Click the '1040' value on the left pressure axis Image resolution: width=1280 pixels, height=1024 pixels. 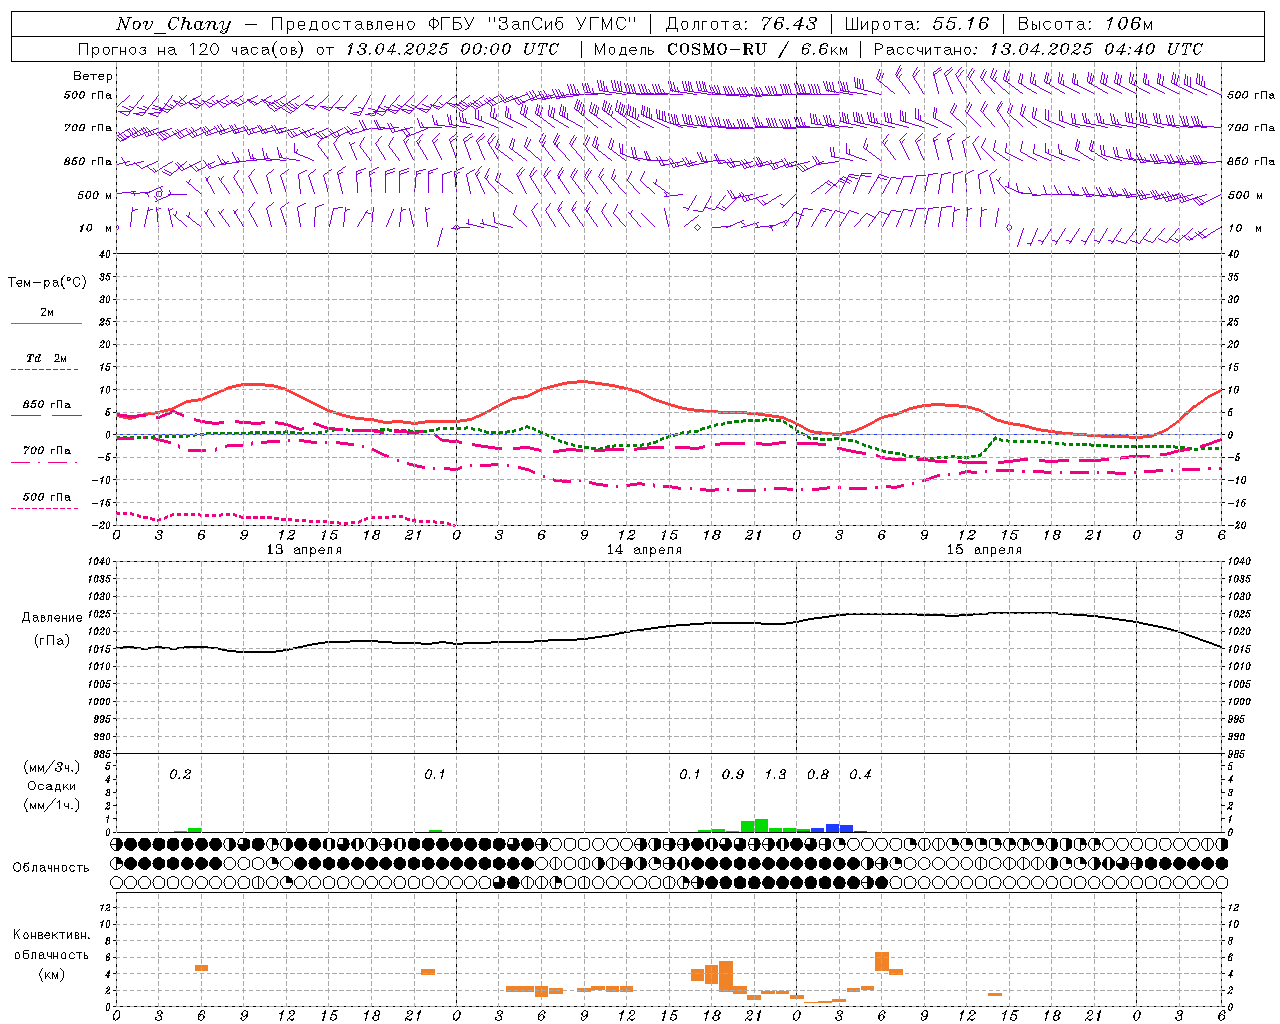(98, 562)
